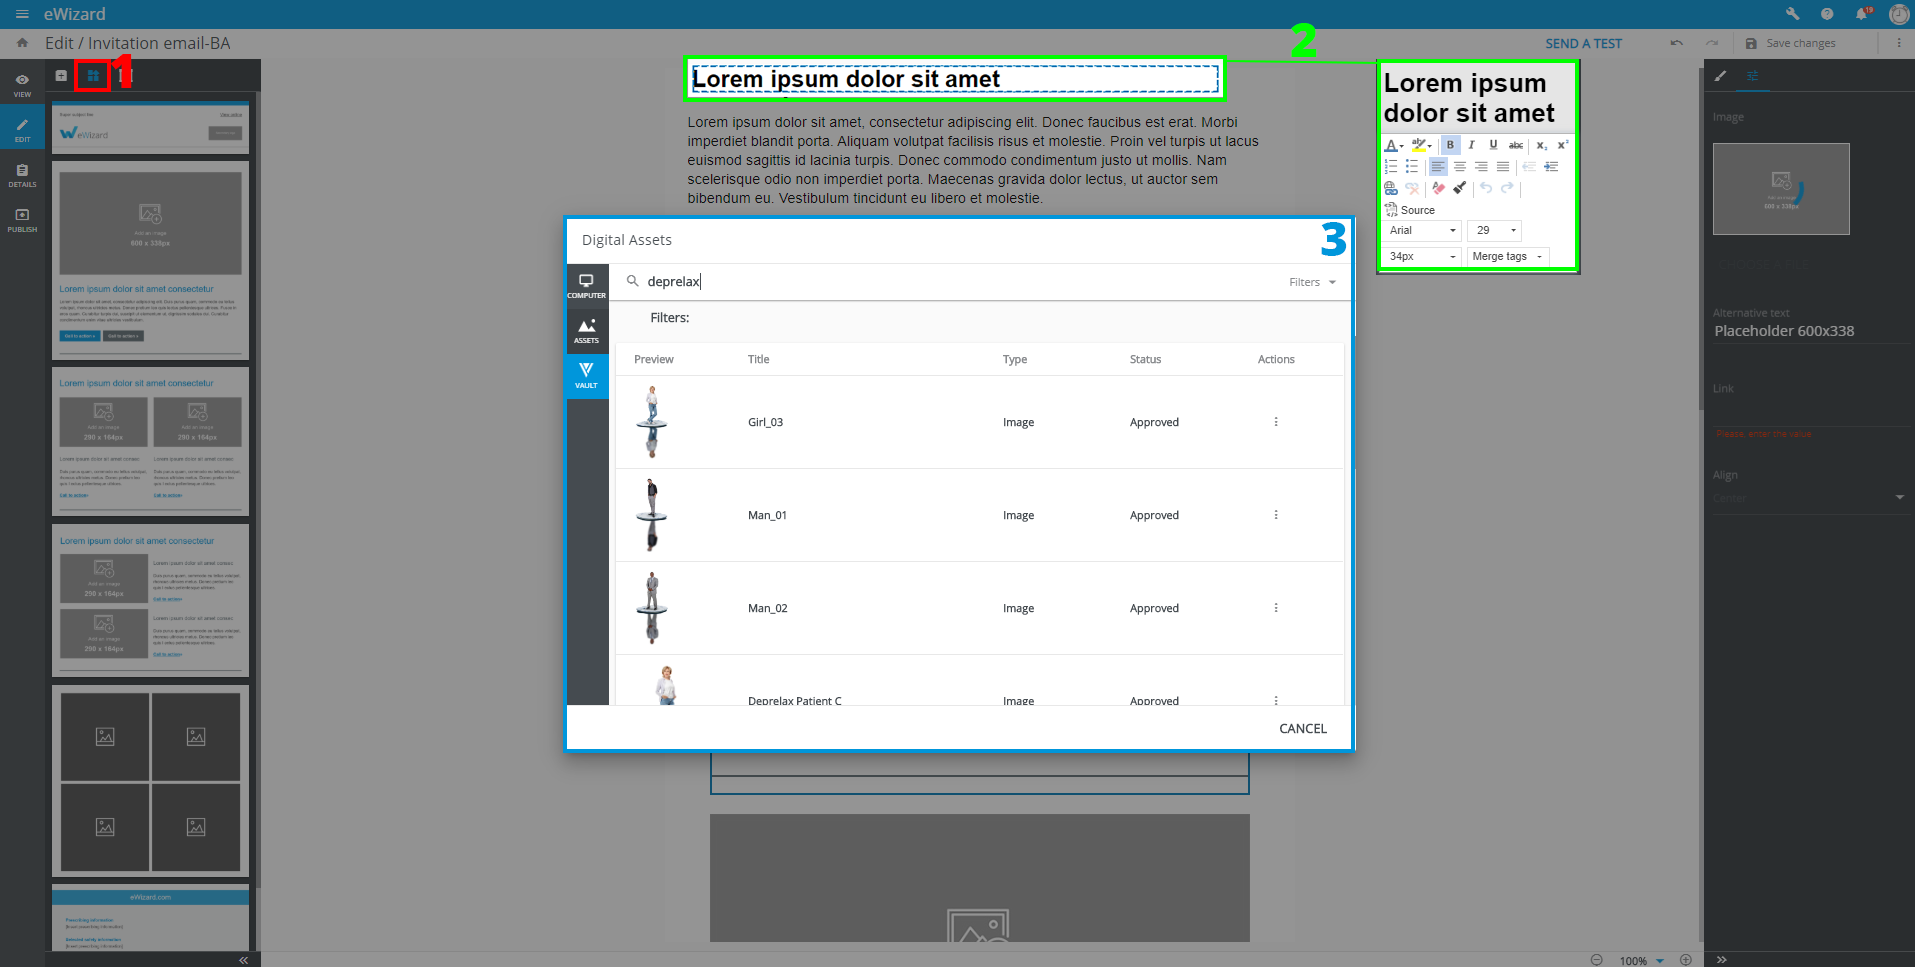This screenshot has height=967, width=1918.
Task: Click the insert link icon
Action: [x=1391, y=188]
